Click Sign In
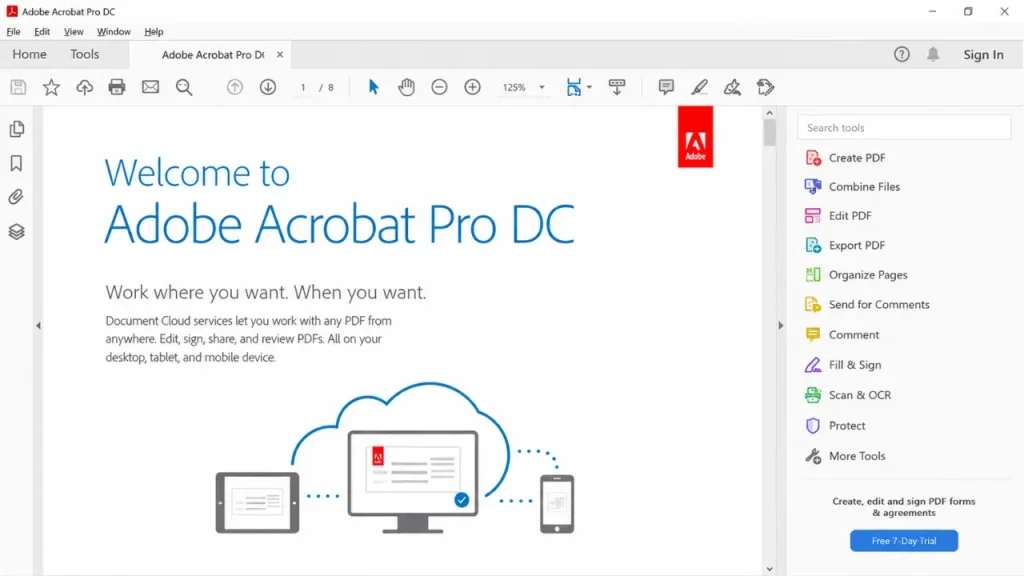Viewport: 1024px width, 576px height. 984,55
